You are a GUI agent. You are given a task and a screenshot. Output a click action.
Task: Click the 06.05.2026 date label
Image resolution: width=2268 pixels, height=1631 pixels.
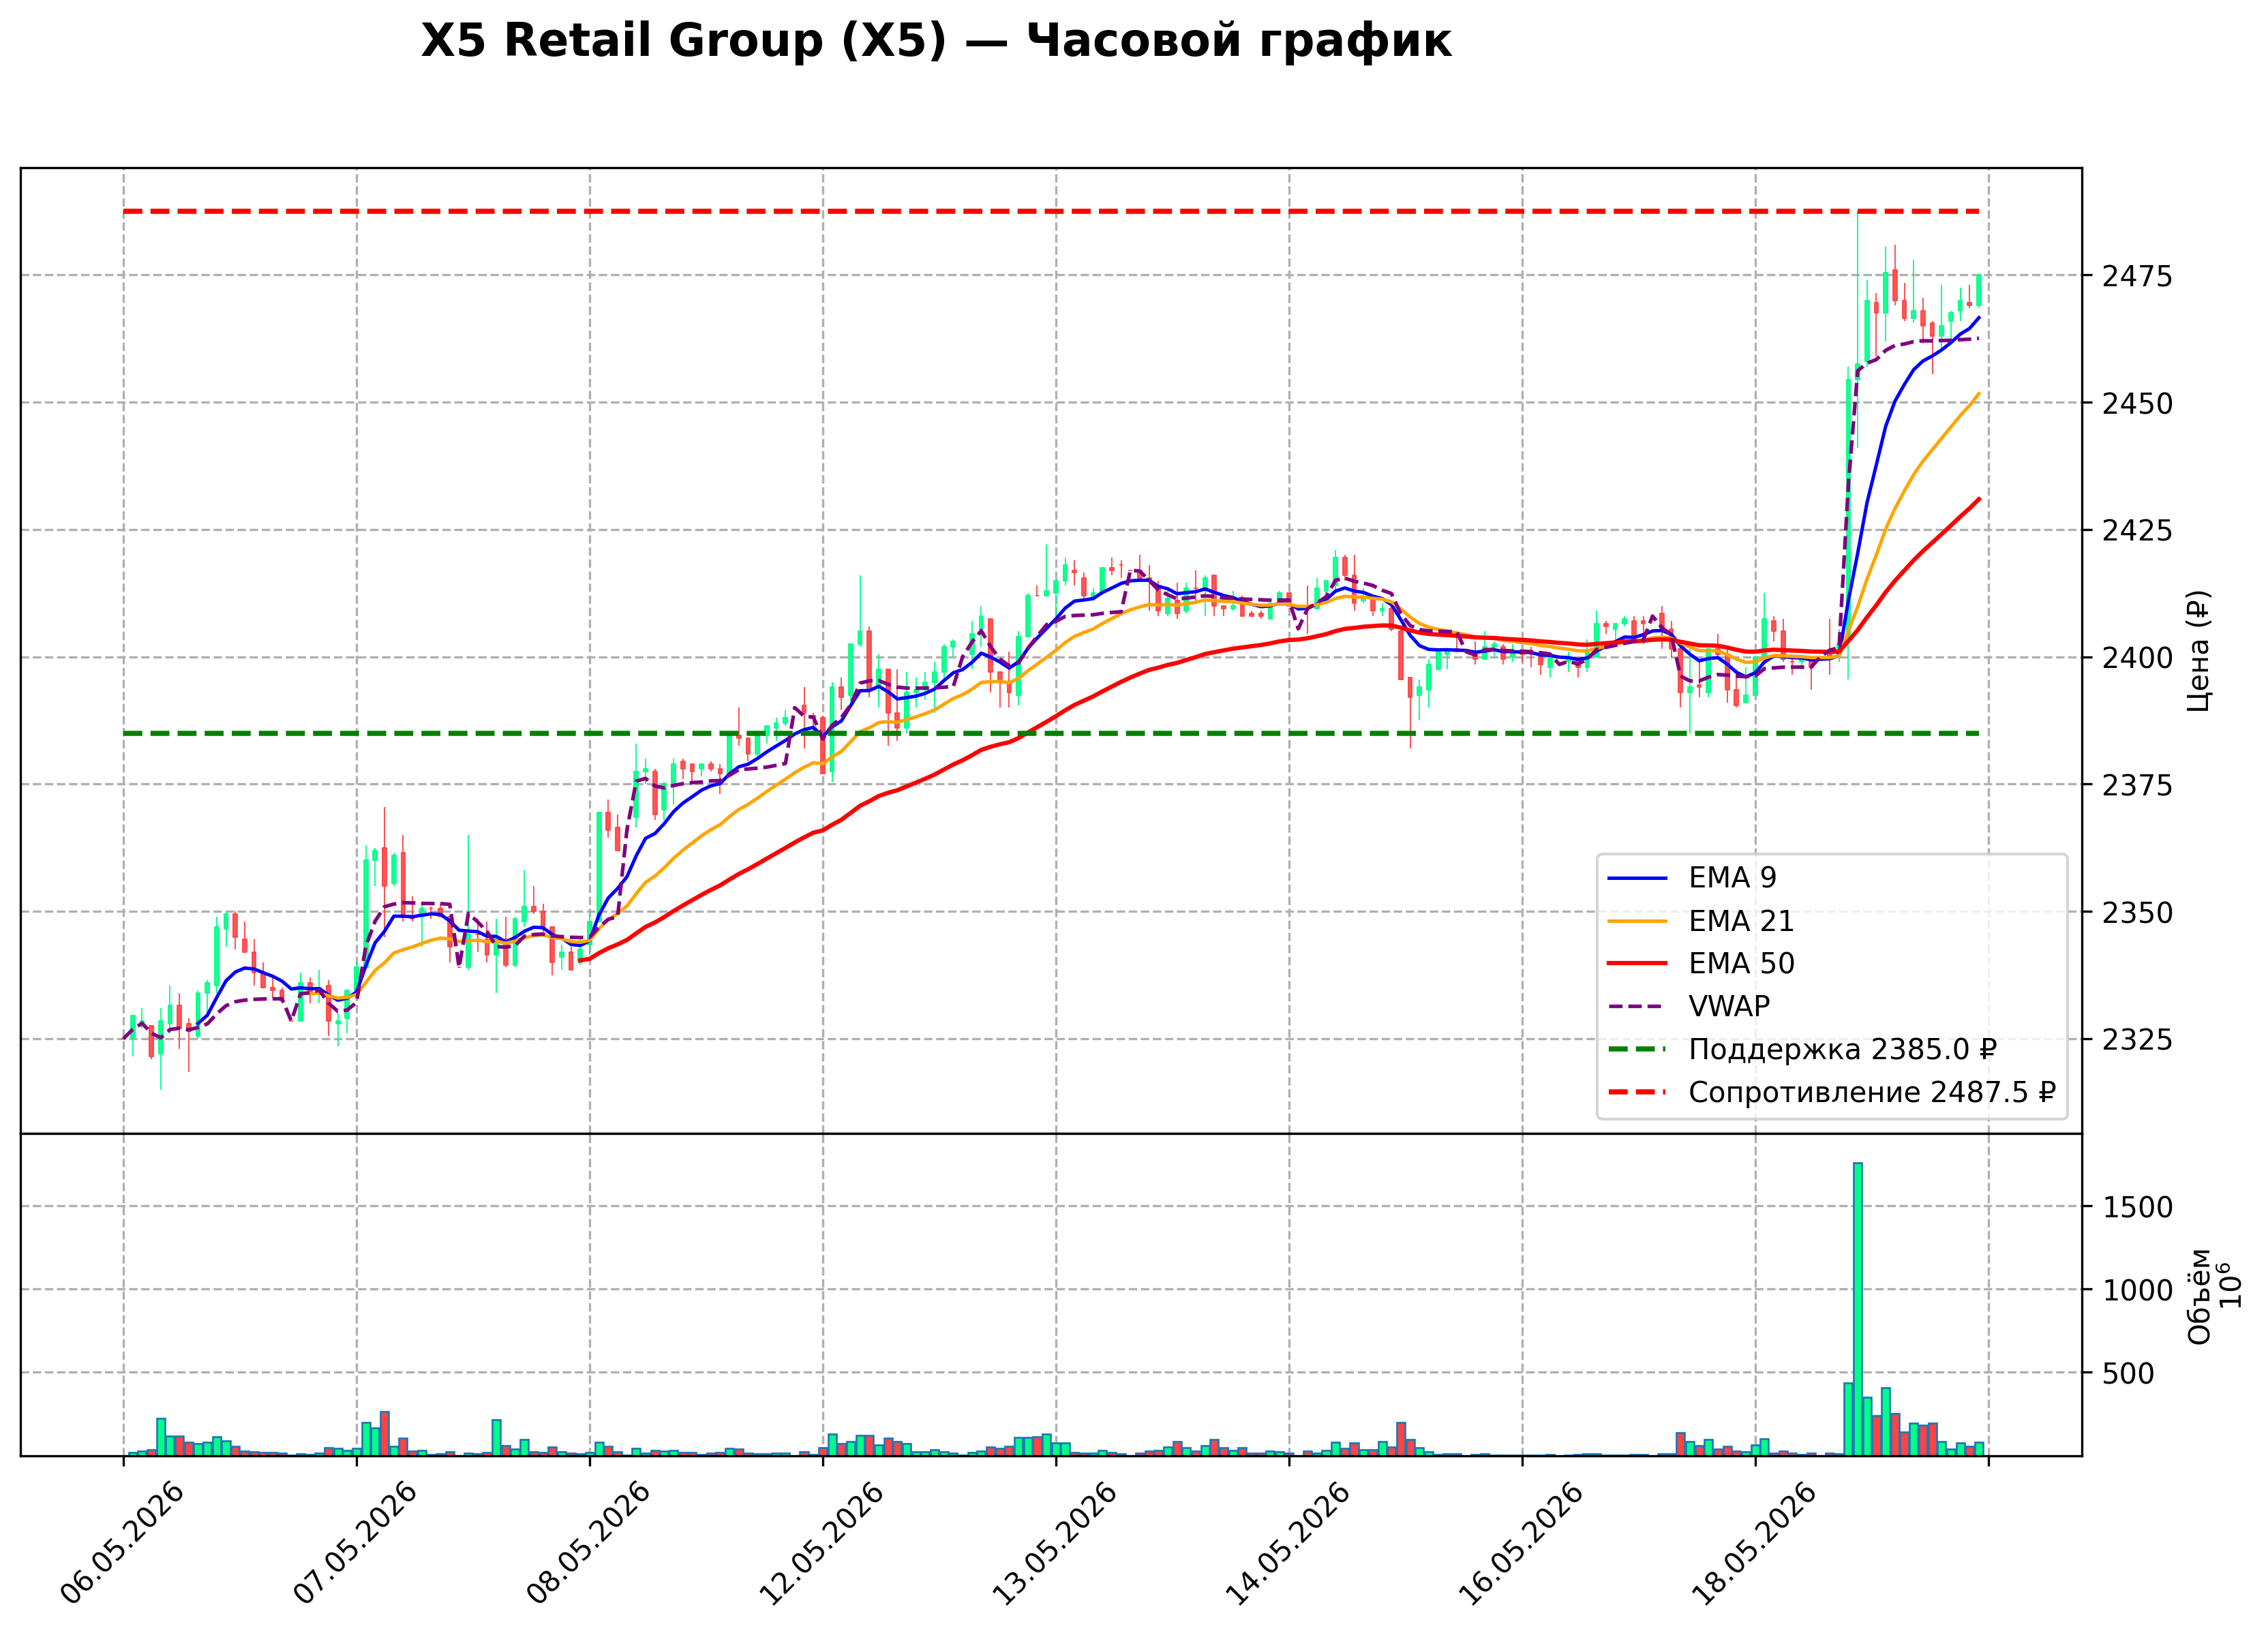(122, 1544)
